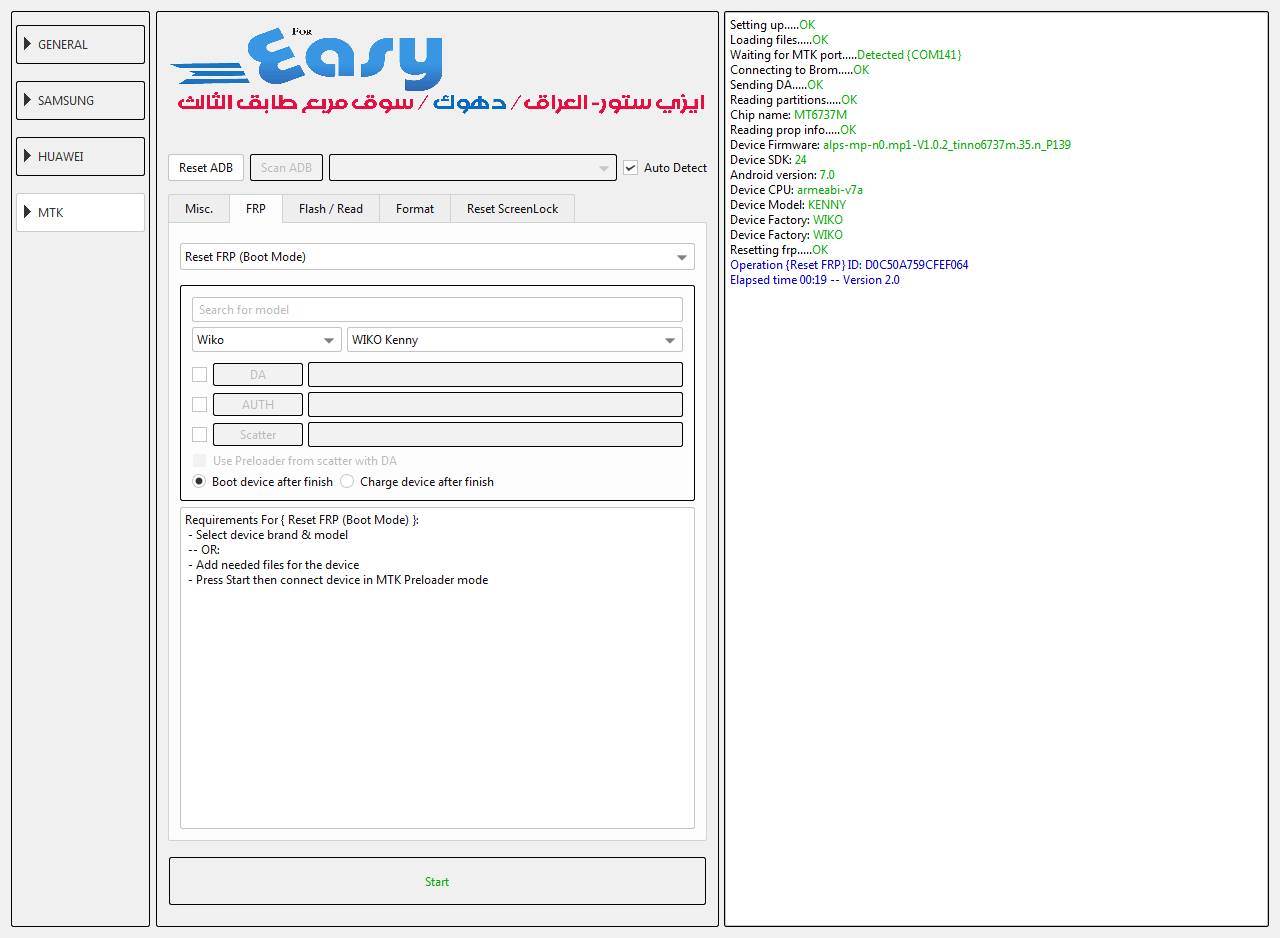Click the Android version: 7.0 log line
The height and width of the screenshot is (938, 1280).
[x=782, y=175]
